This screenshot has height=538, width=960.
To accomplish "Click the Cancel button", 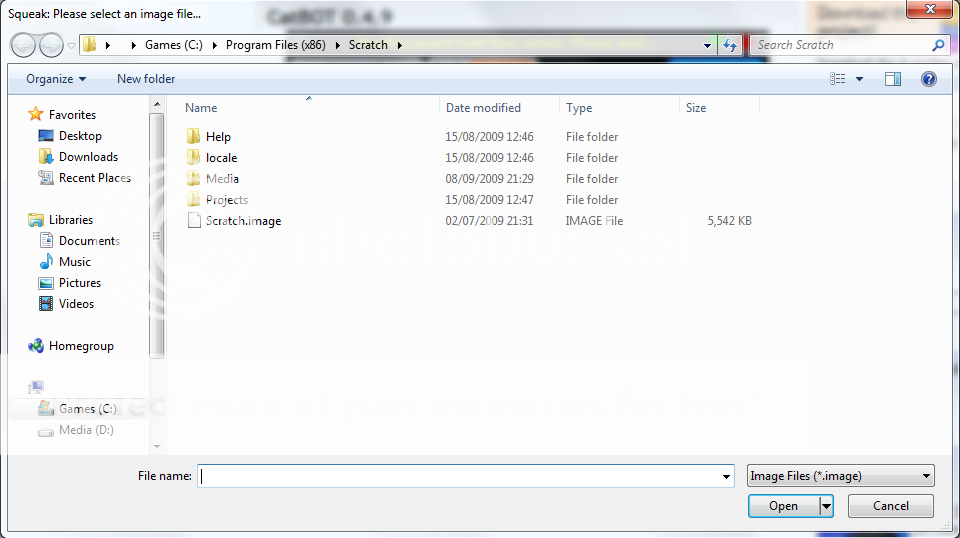I will point(891,506).
